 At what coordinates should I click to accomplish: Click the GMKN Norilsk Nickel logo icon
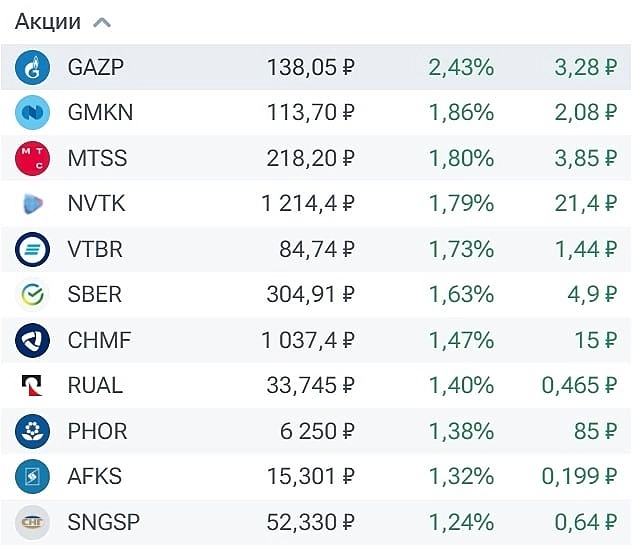pyautogui.click(x=33, y=113)
